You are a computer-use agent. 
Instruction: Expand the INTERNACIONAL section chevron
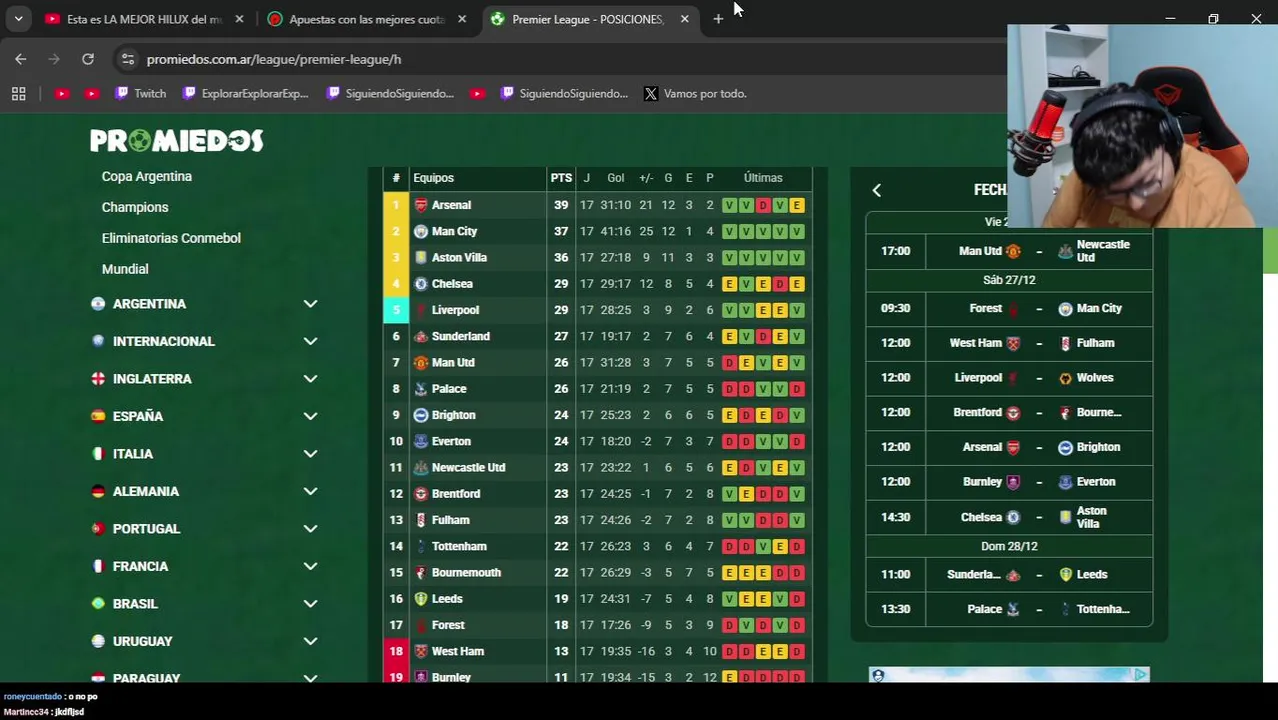310,341
